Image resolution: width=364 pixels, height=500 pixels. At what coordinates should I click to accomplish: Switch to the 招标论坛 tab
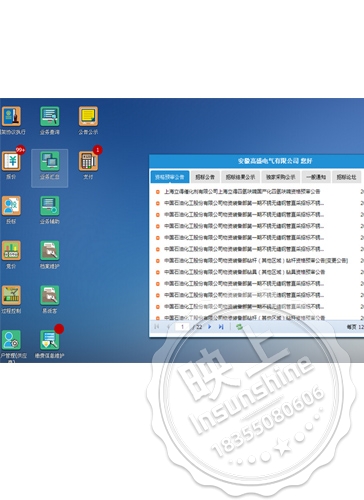(x=346, y=177)
